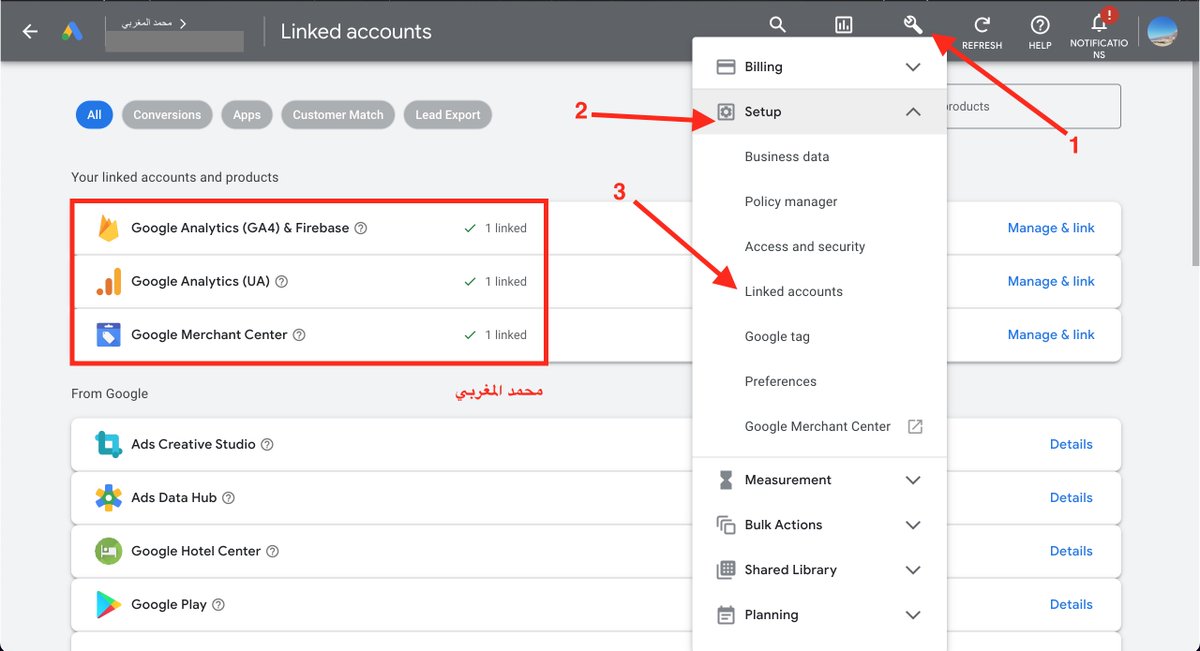The height and width of the screenshot is (651, 1200).
Task: Open Details for Ads Creative Studio
Action: (x=1071, y=444)
